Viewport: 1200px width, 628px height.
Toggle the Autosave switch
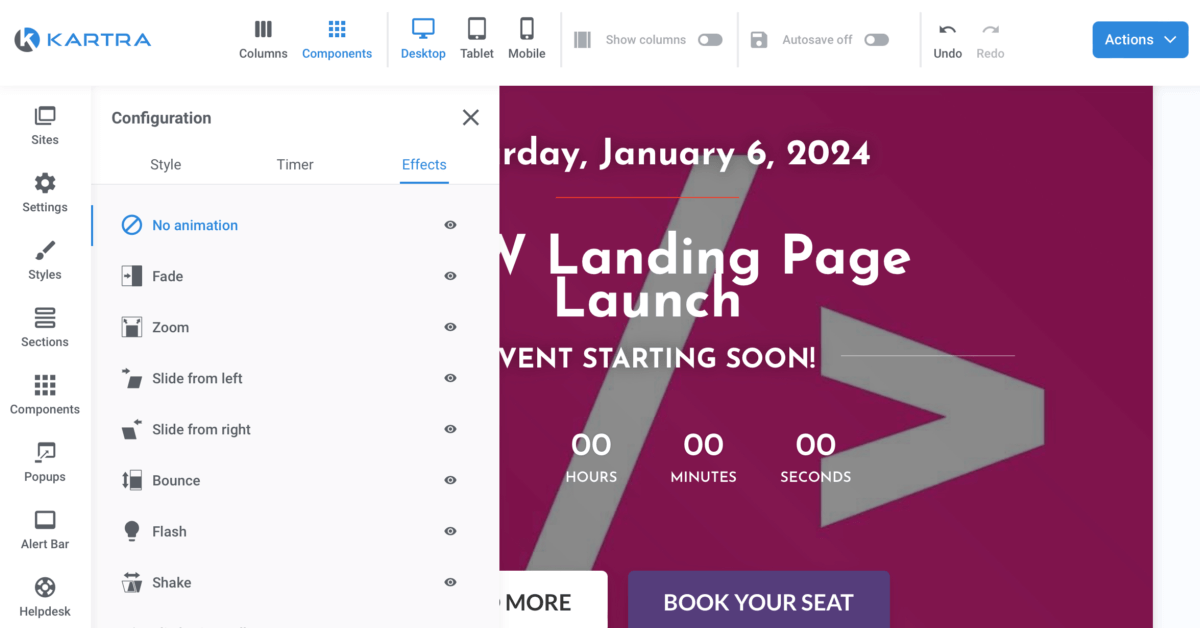pyautogui.click(x=876, y=40)
